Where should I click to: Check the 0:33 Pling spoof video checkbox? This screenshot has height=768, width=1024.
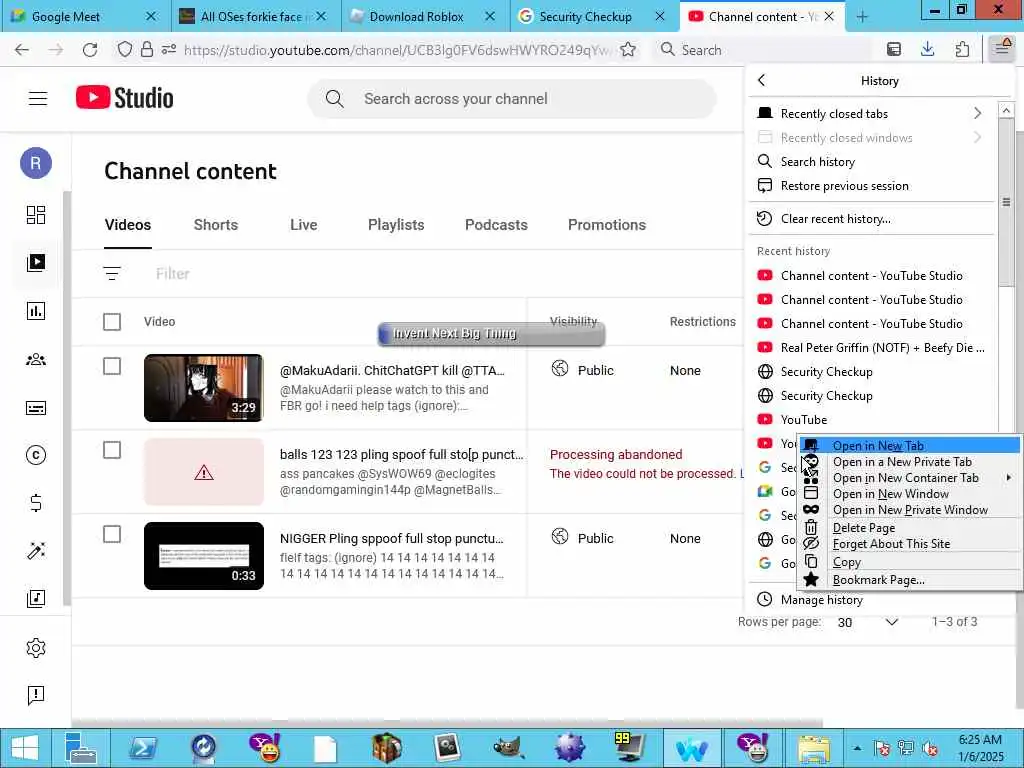[x=112, y=534]
